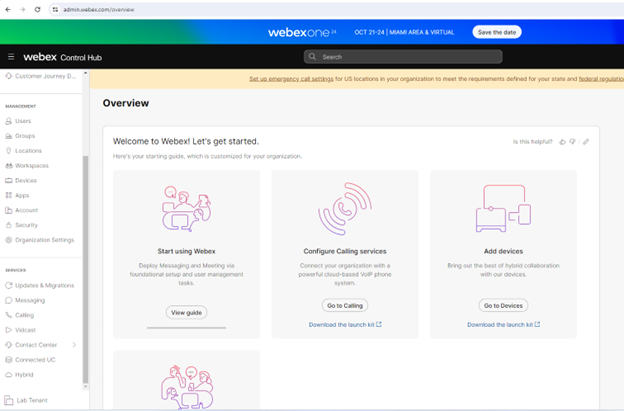Click the Overview page heading
This screenshot has height=411, width=624.
pyautogui.click(x=126, y=103)
